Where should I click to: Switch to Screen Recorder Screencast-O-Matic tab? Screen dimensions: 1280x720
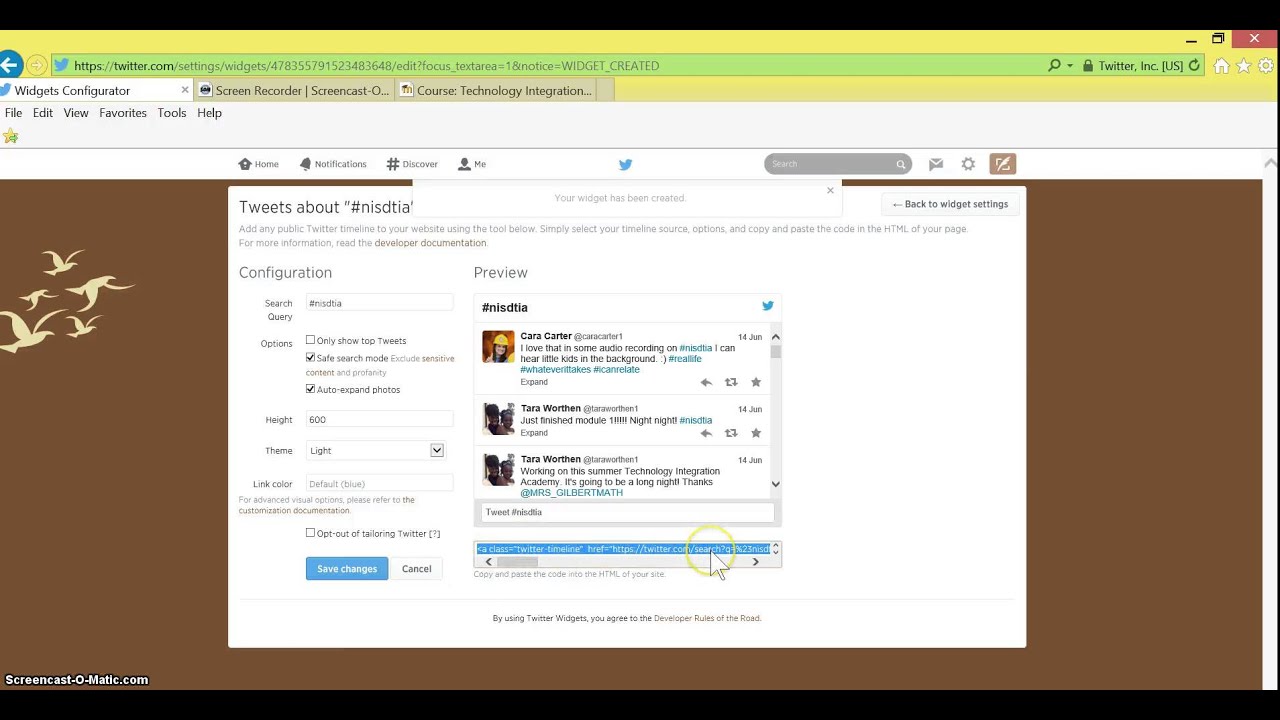point(295,90)
